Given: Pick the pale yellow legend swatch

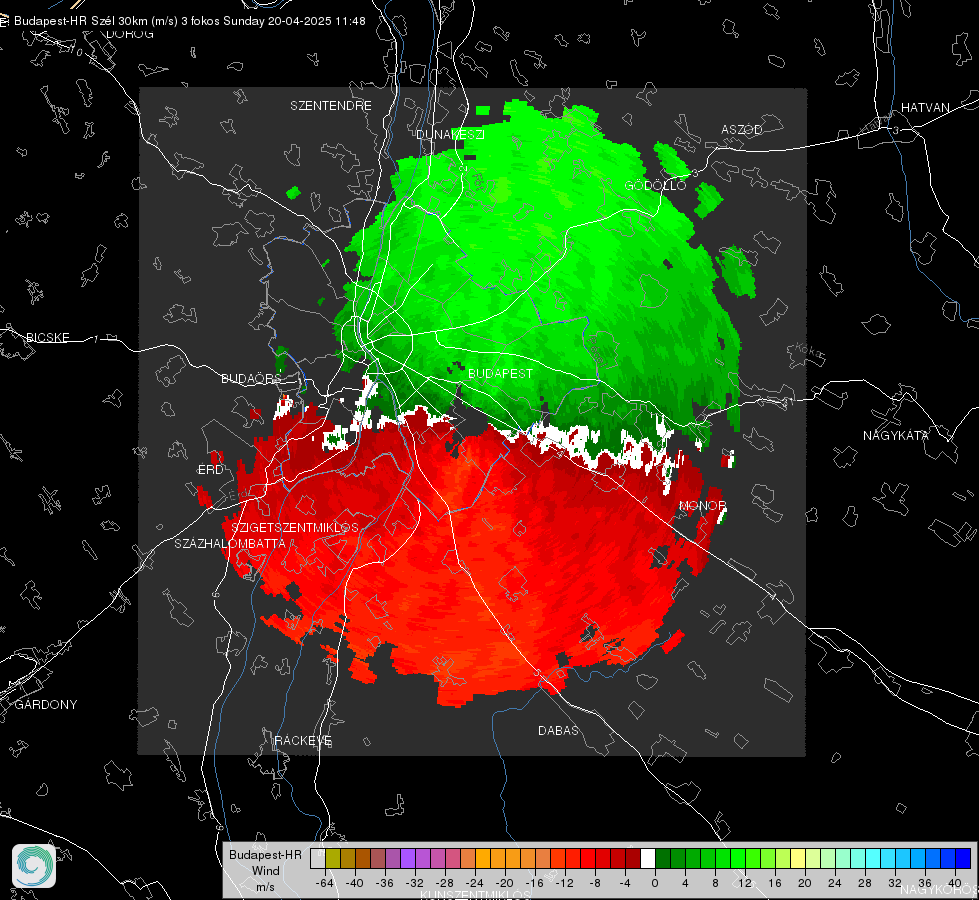Looking at the screenshot, I should tap(798, 858).
